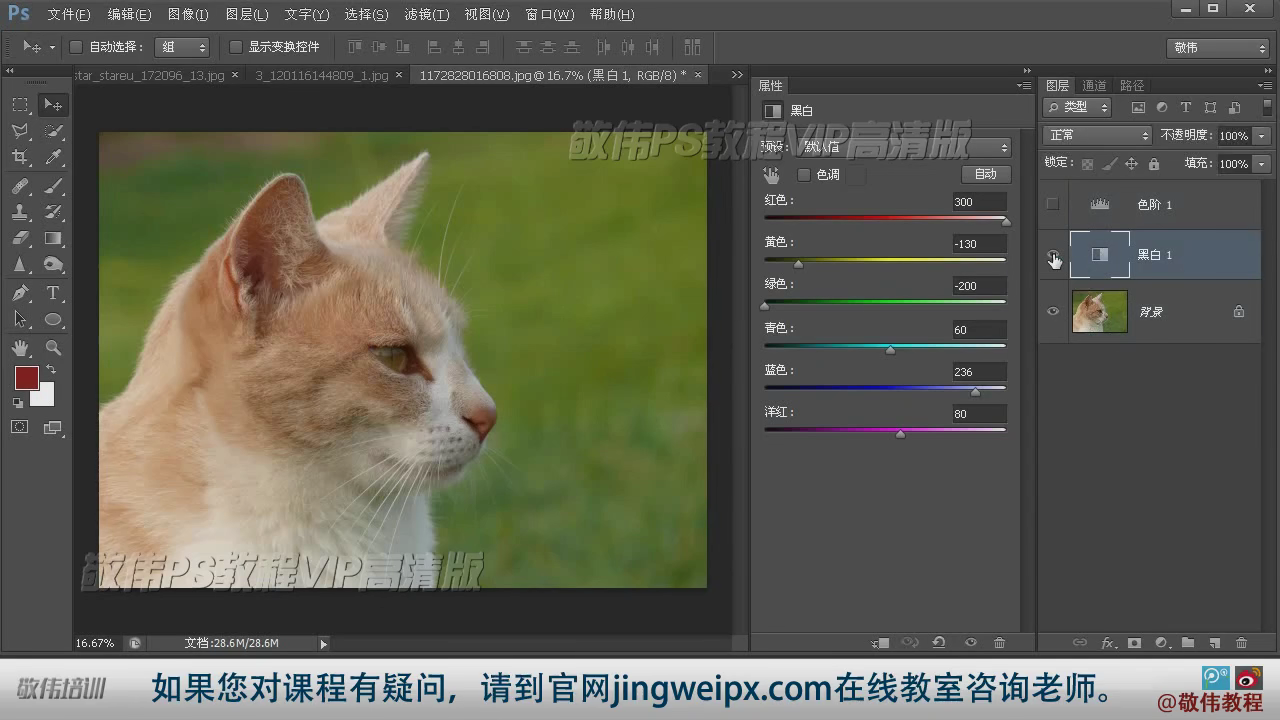Select the Hand tool in the toolbox
The image size is (1280, 720).
coord(20,348)
